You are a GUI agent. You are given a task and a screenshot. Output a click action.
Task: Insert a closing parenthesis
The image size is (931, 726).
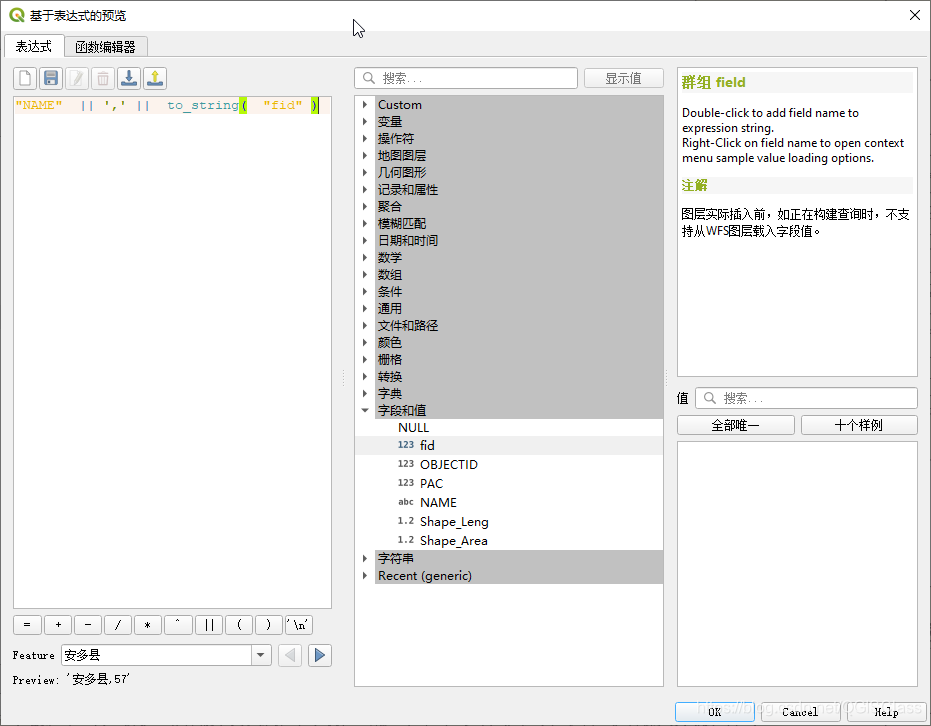269,625
